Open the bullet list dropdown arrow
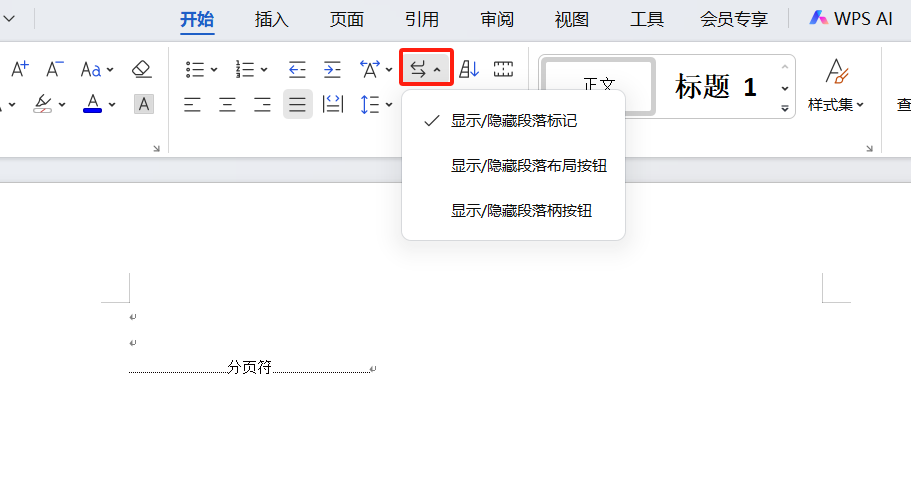This screenshot has height=486, width=911. (x=214, y=70)
